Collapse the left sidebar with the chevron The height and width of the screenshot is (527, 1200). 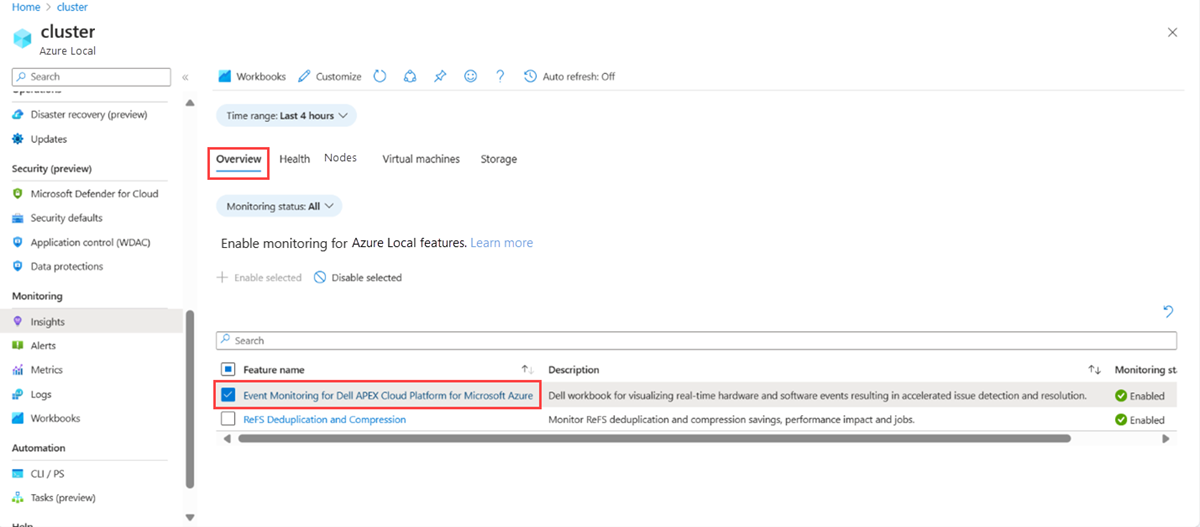point(185,77)
